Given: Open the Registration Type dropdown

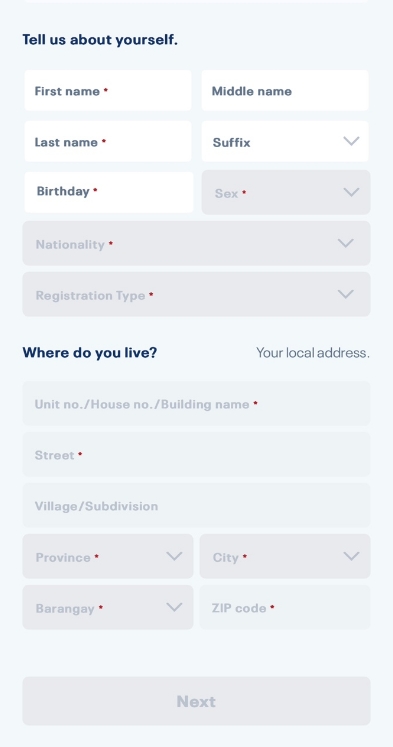Looking at the screenshot, I should click(x=196, y=294).
